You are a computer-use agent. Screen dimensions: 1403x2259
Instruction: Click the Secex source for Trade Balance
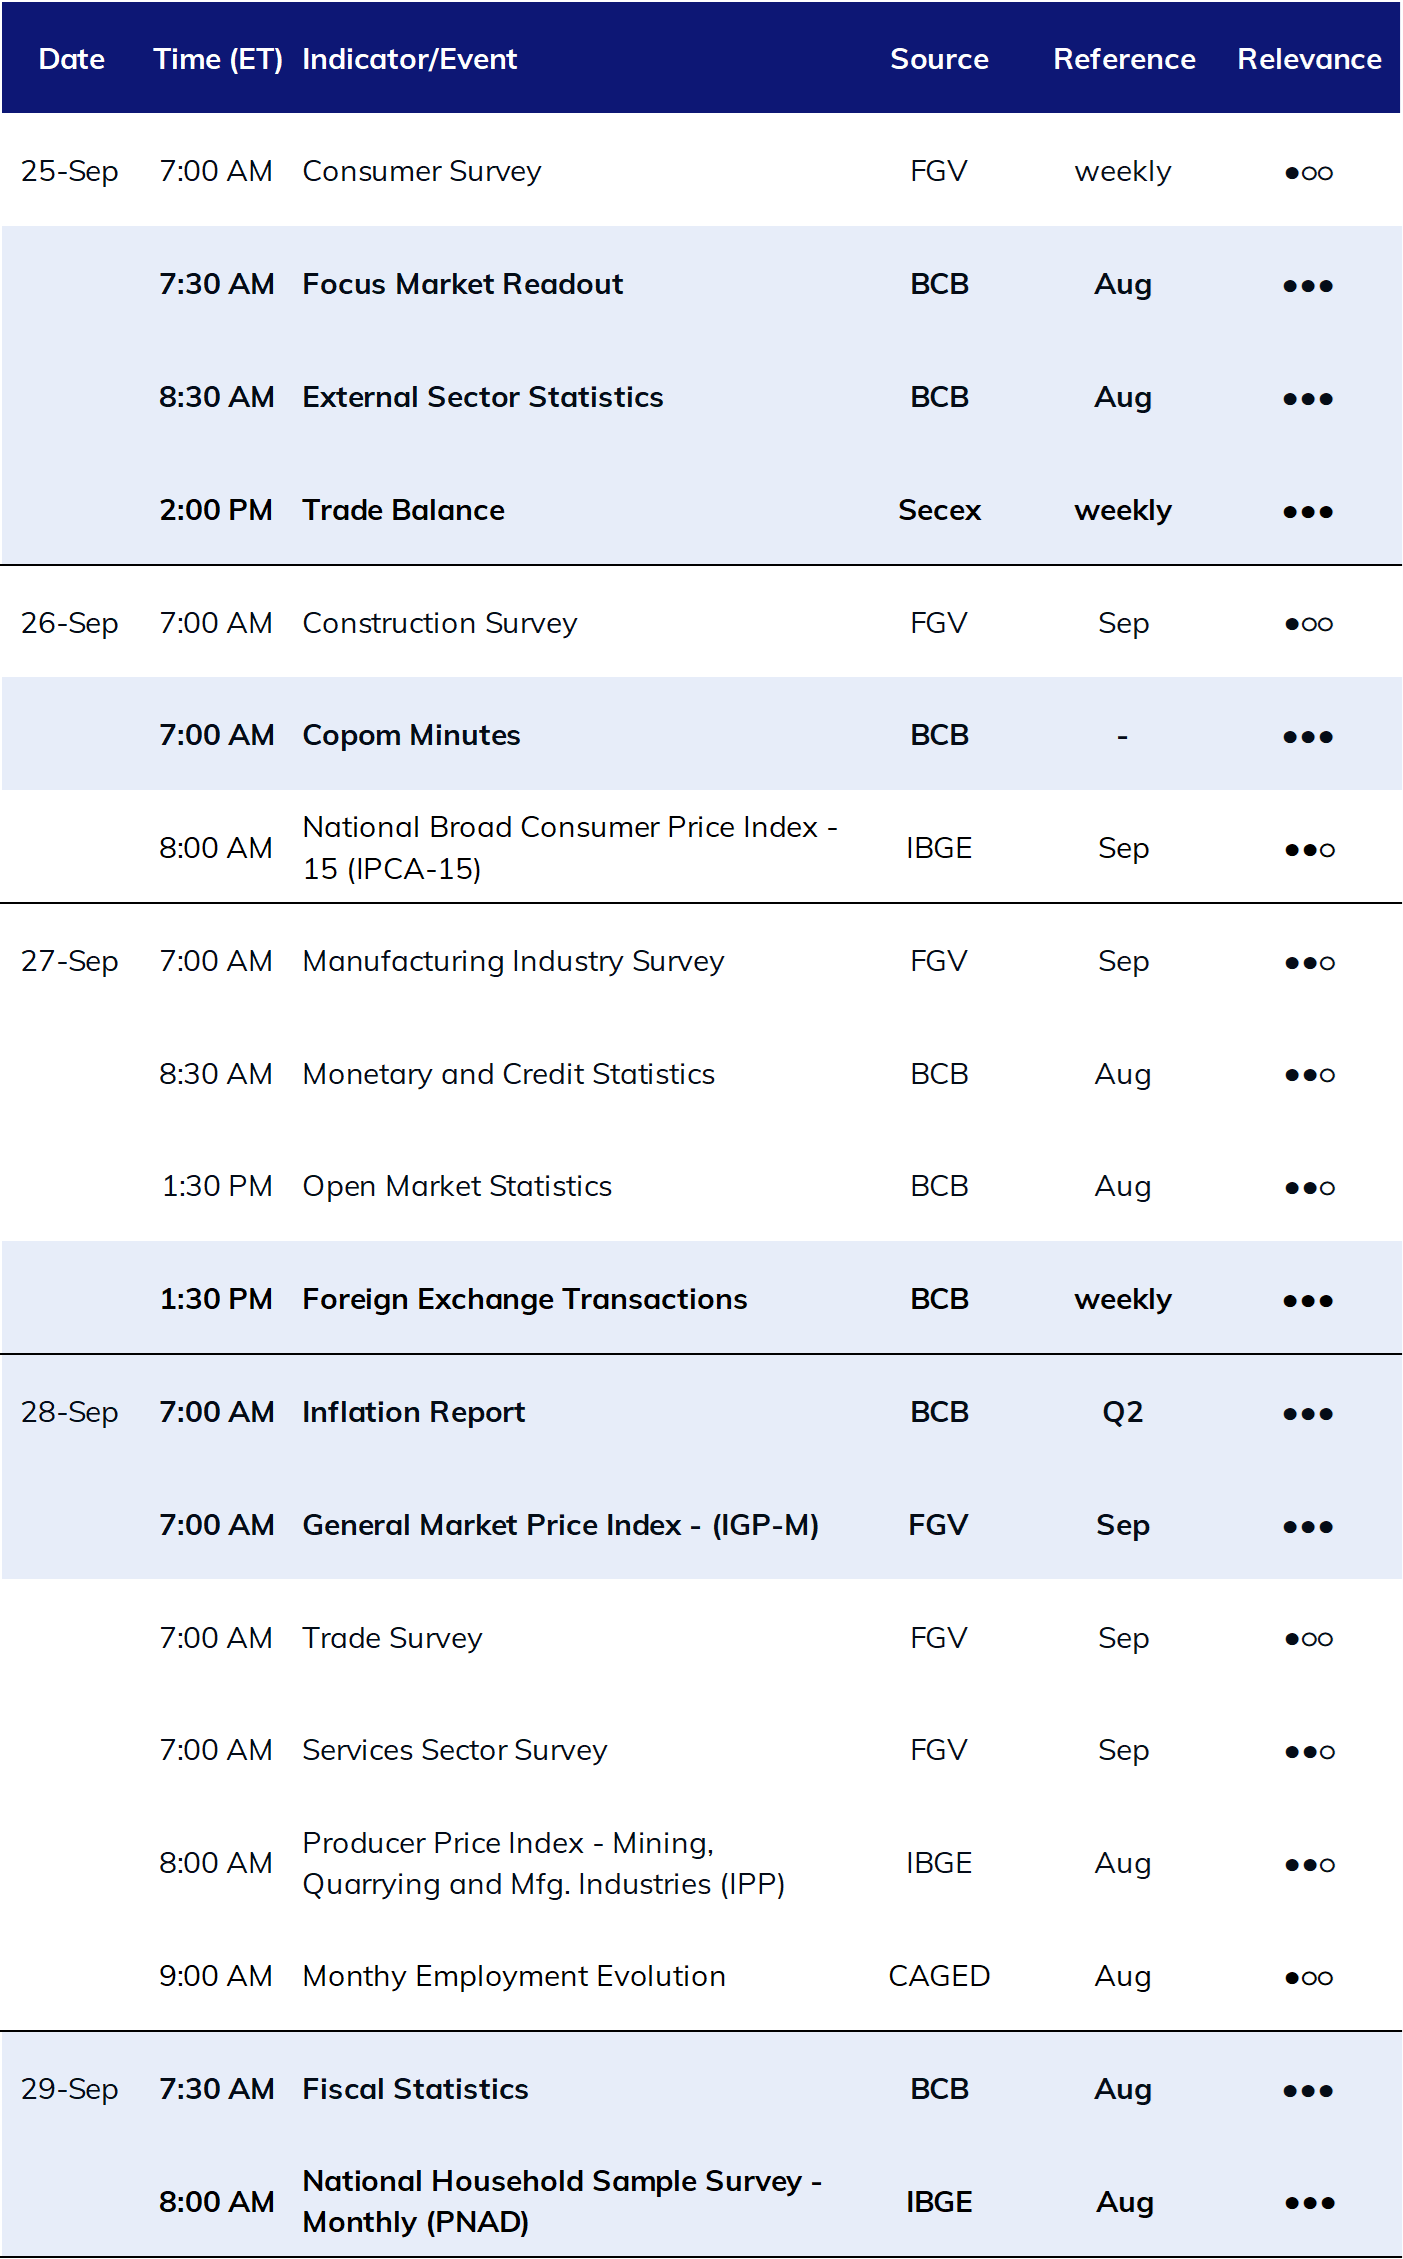(939, 510)
